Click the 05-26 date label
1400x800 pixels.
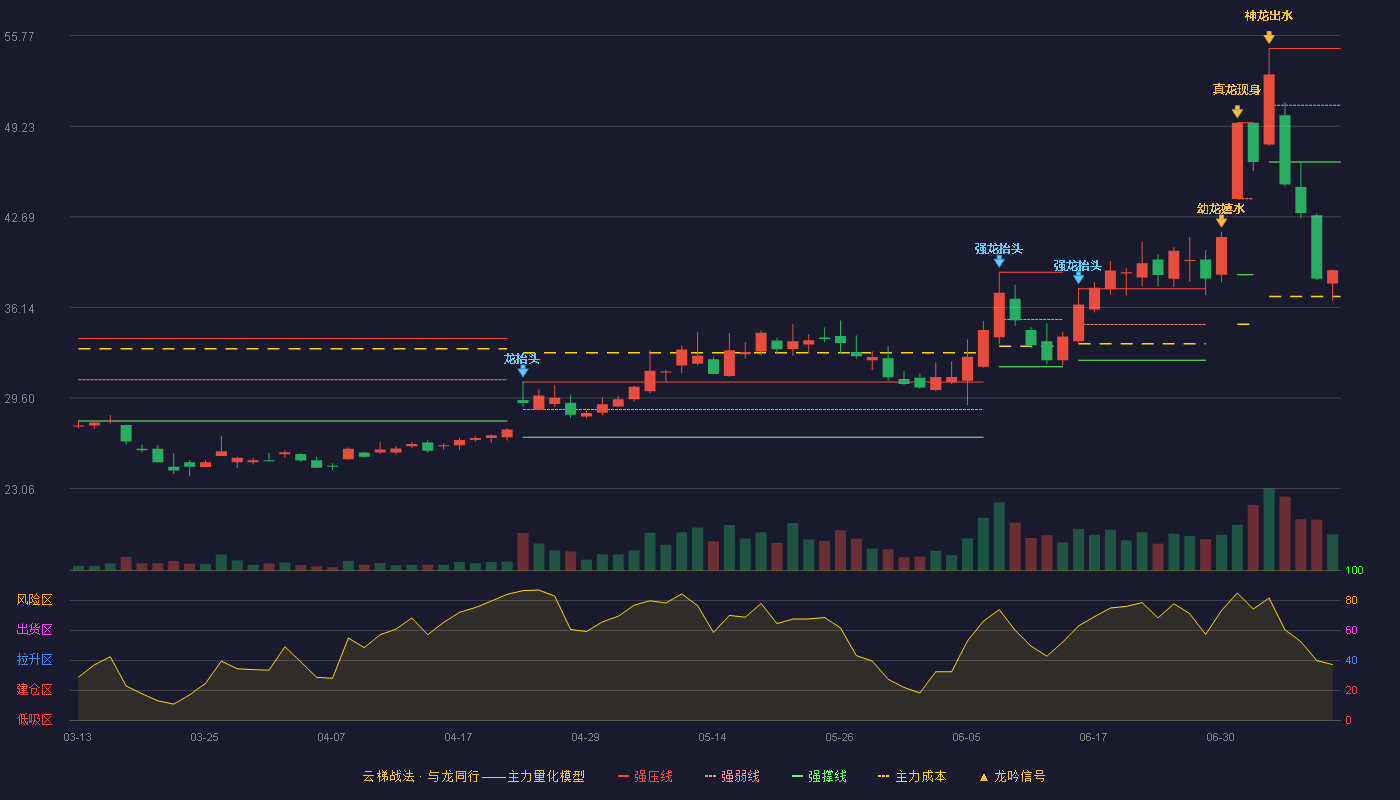[x=839, y=737]
